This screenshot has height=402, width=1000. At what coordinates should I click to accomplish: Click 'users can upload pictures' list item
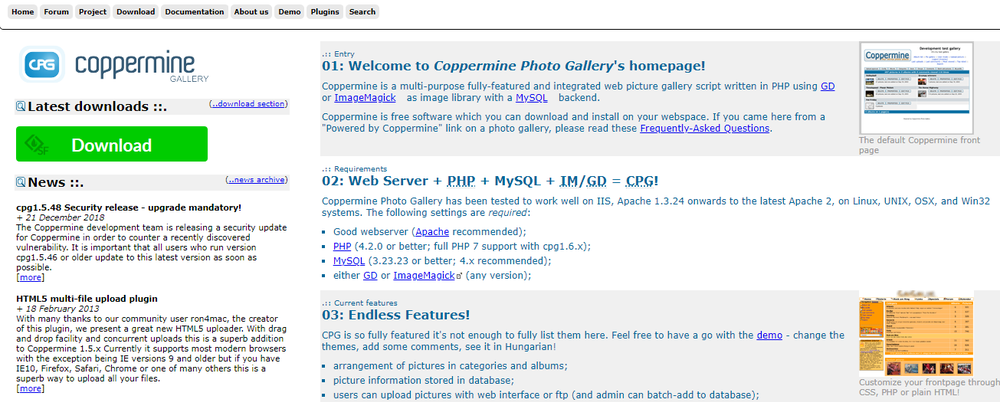pos(546,395)
